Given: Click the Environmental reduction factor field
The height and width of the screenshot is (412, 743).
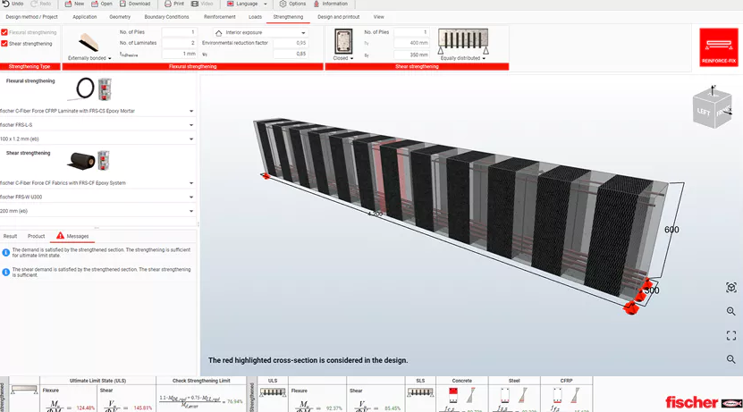Looking at the screenshot, I should point(289,44).
